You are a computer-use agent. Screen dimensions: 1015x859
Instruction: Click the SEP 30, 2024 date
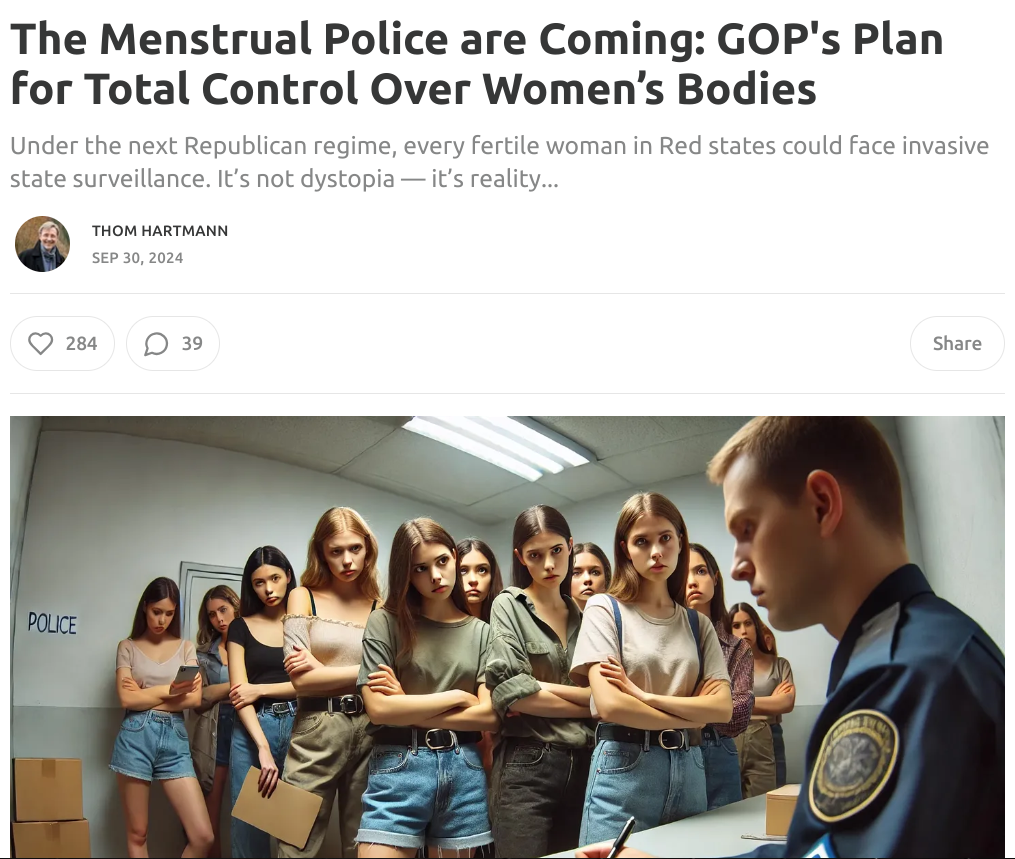point(137,258)
